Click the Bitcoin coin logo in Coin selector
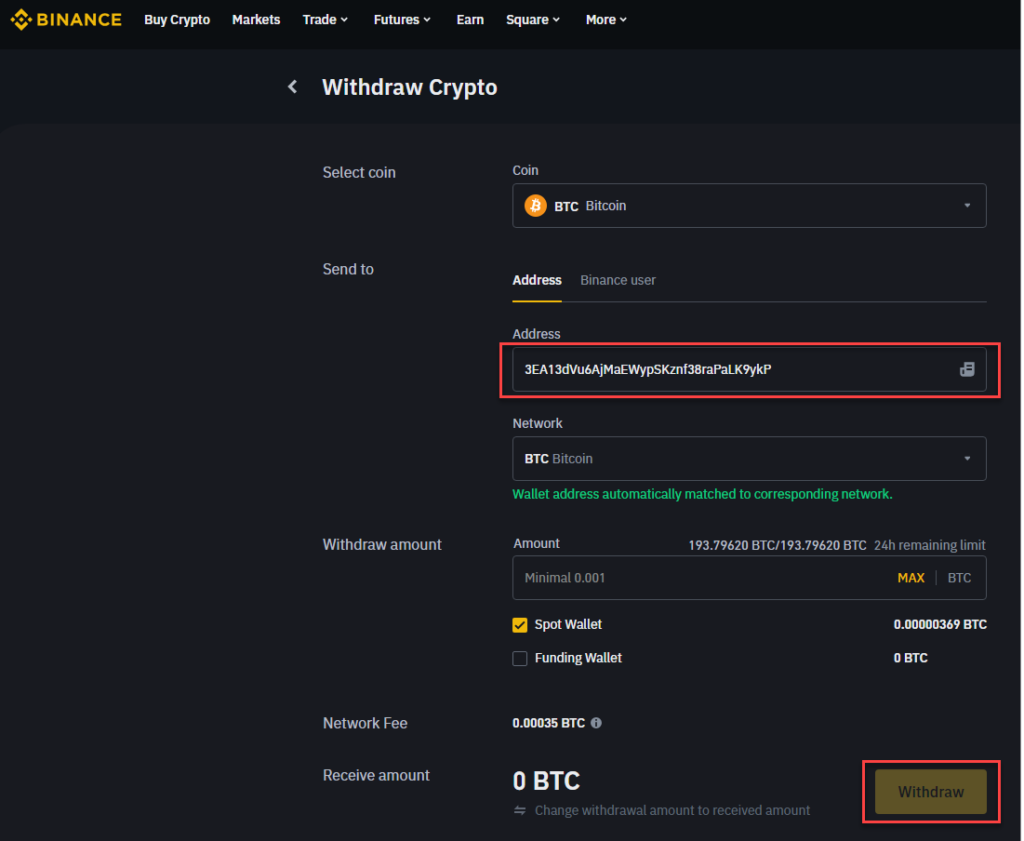1024x841 pixels. [535, 205]
